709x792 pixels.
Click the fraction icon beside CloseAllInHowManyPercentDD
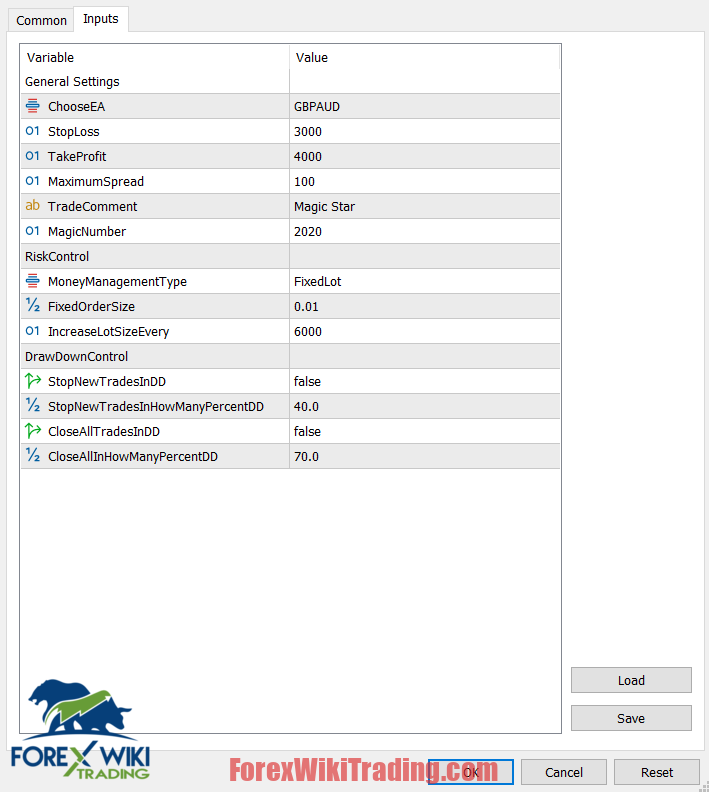[32, 456]
